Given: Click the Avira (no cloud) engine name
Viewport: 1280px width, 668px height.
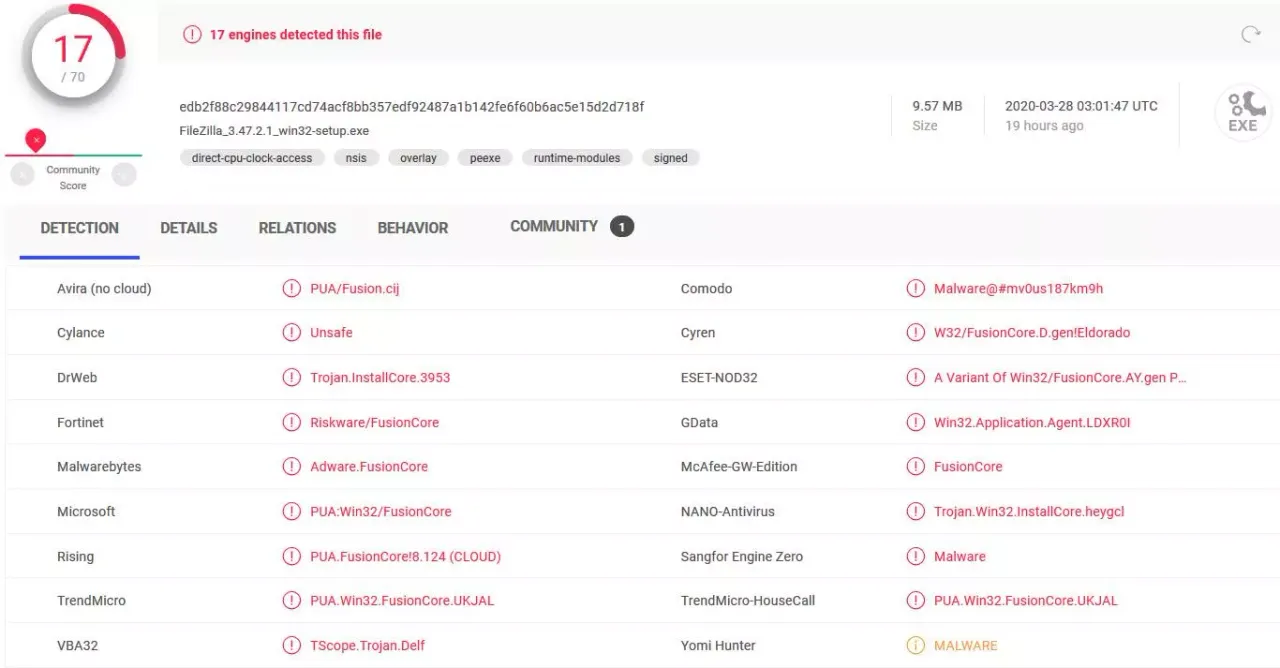Looking at the screenshot, I should tap(104, 289).
